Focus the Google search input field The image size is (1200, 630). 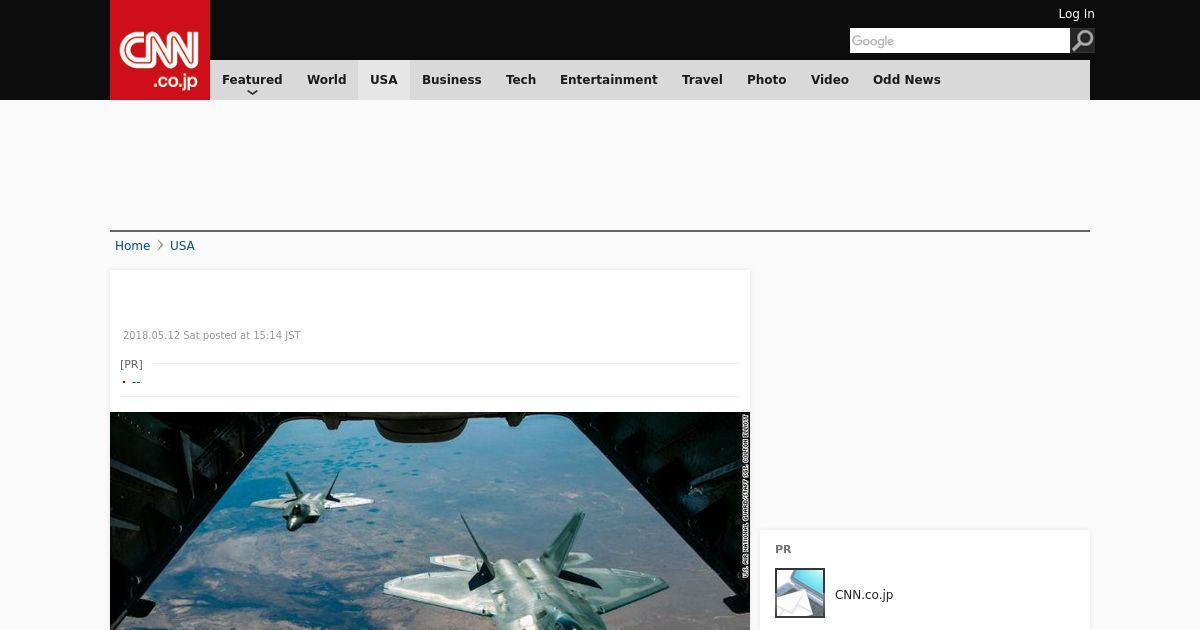click(x=960, y=40)
